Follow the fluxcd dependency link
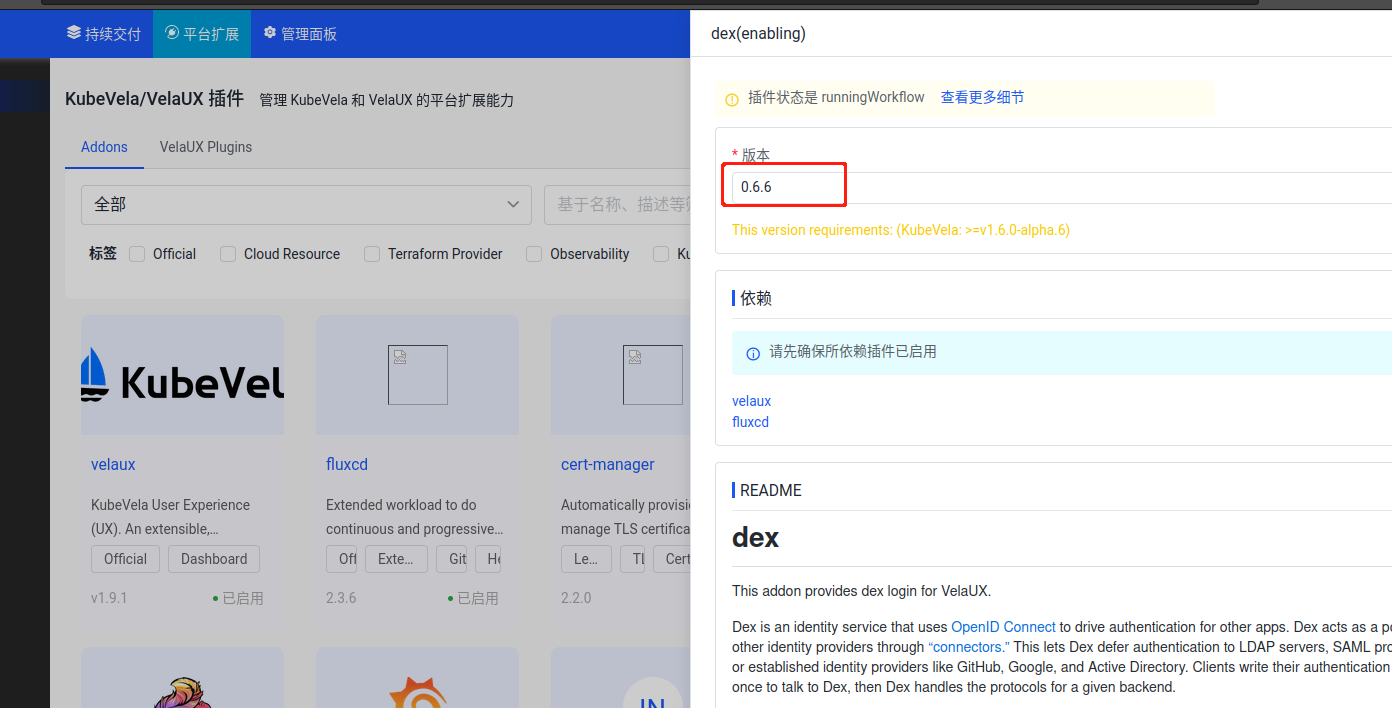This screenshot has width=1392, height=708. coord(750,421)
